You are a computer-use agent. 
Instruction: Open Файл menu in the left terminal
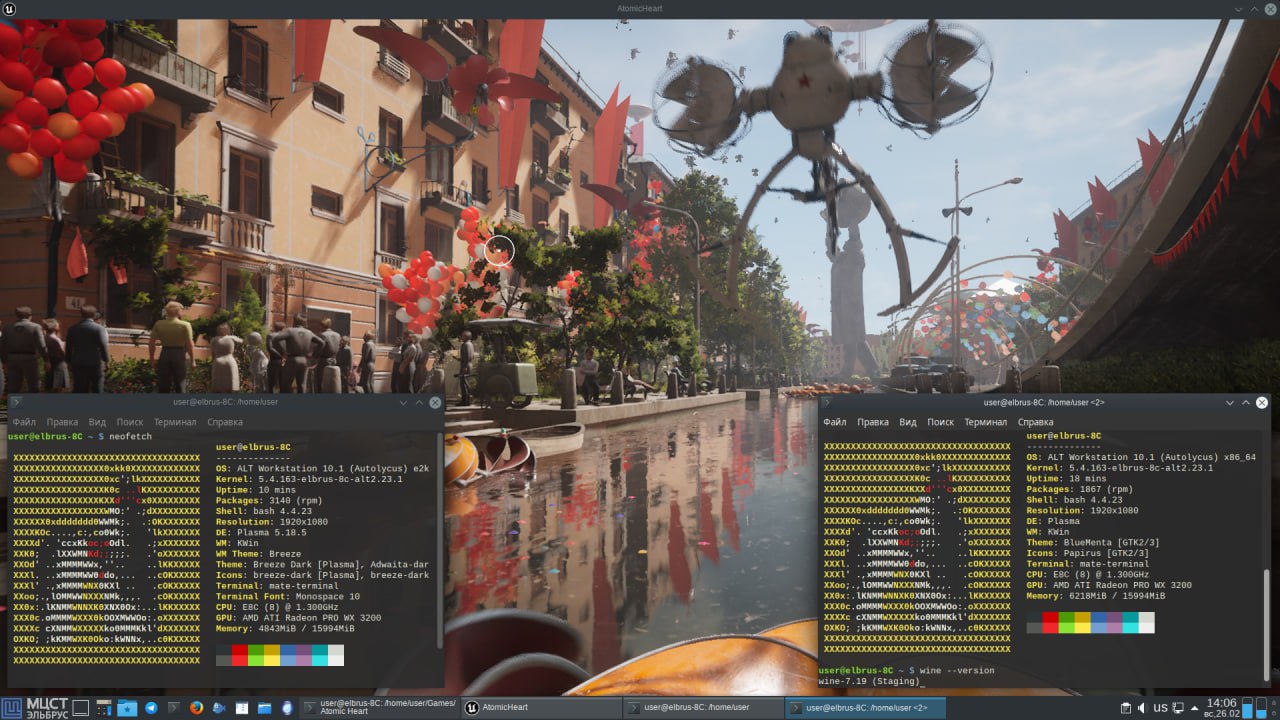pos(24,422)
